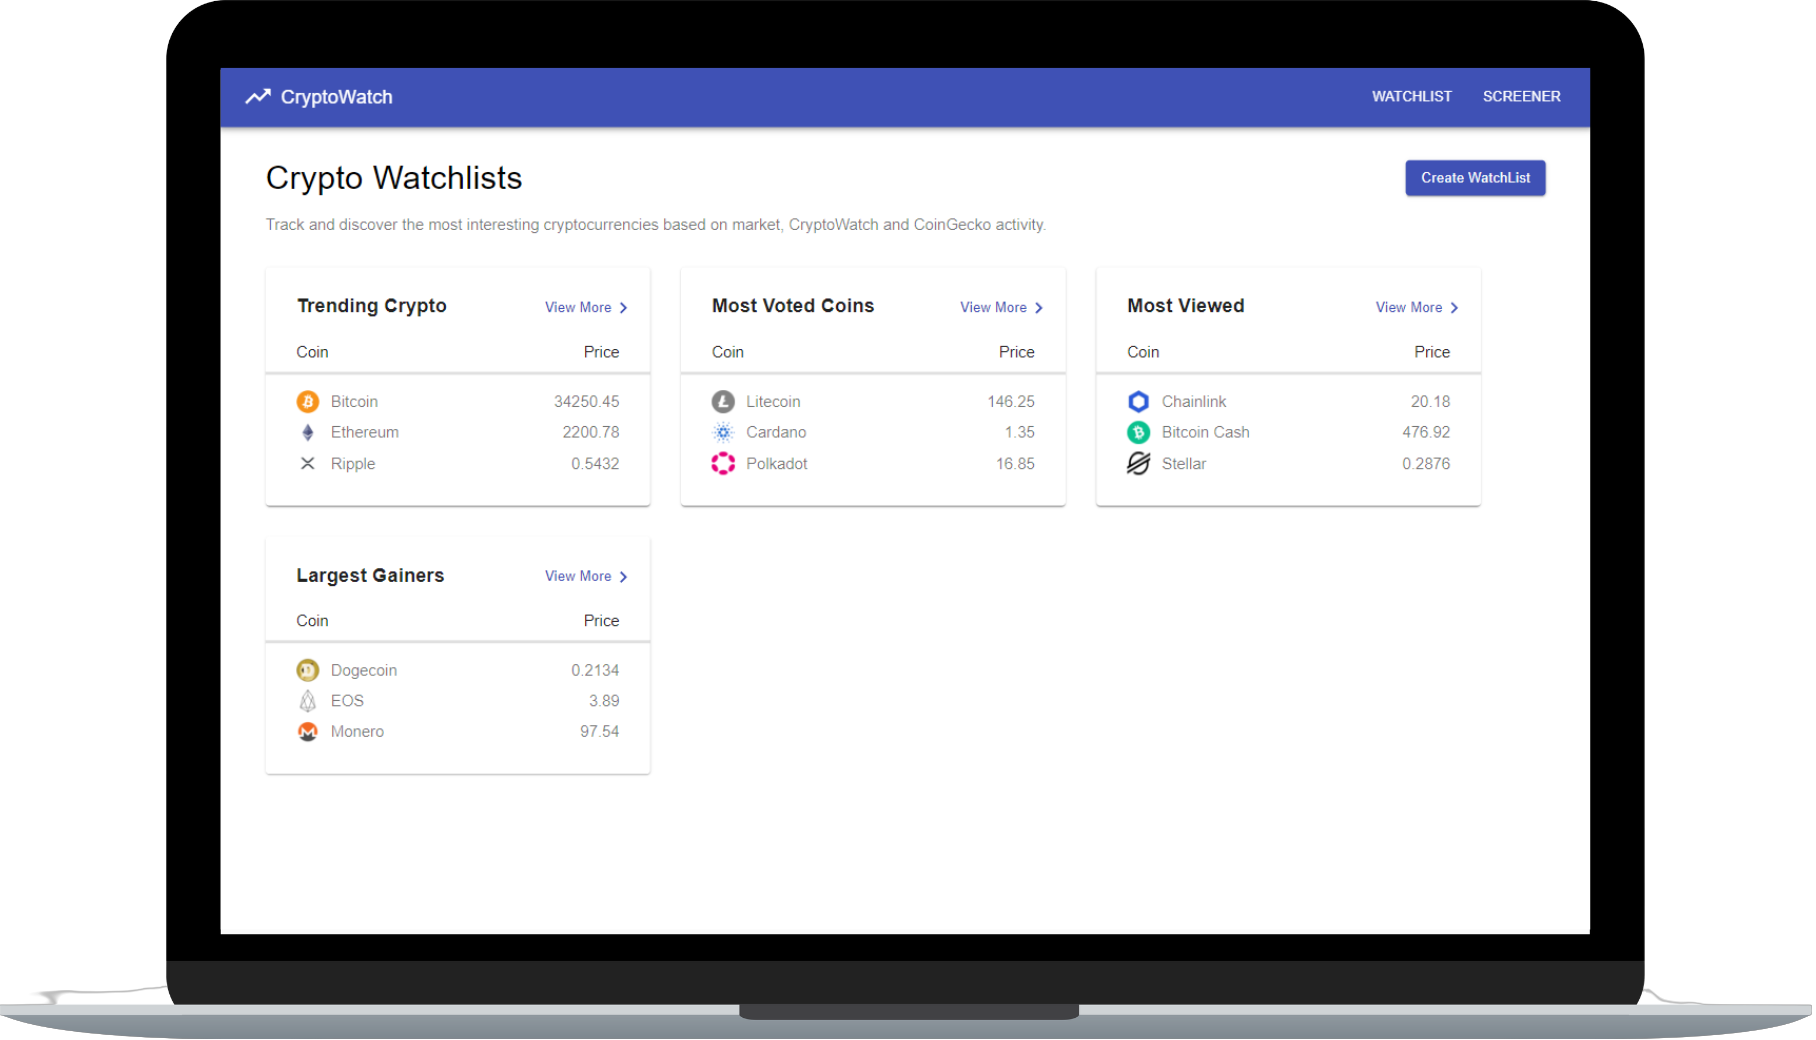This screenshot has width=1816, height=1040.
Task: Open the SCREENER nav item
Action: pos(1522,97)
